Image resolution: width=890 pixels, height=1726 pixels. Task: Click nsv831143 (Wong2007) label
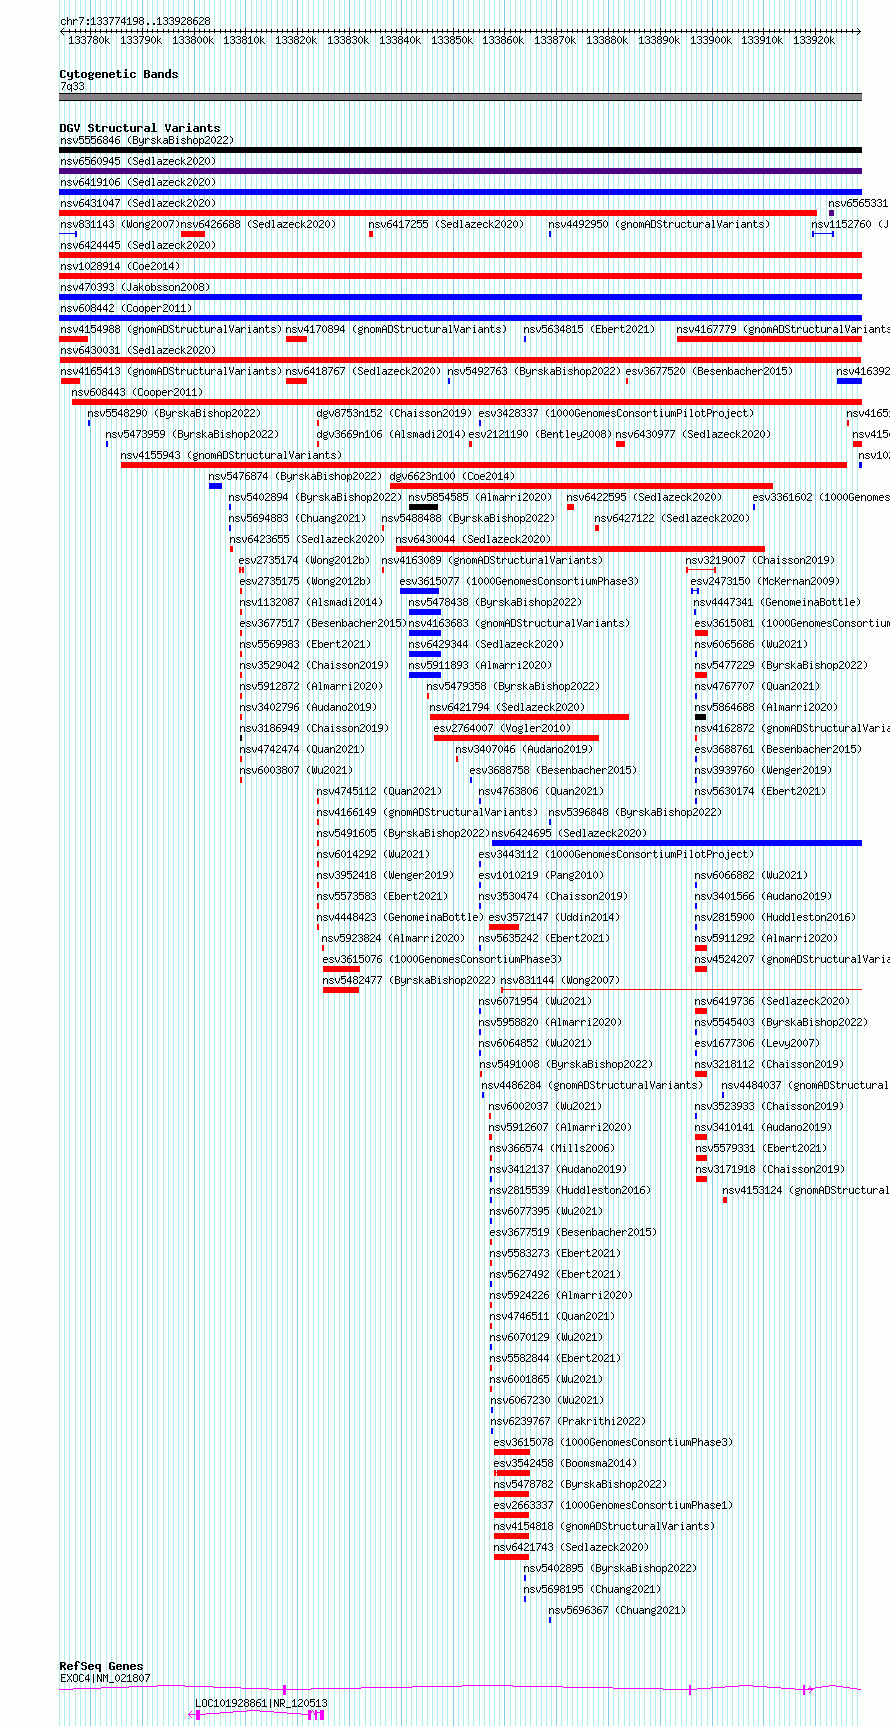[x=119, y=224]
